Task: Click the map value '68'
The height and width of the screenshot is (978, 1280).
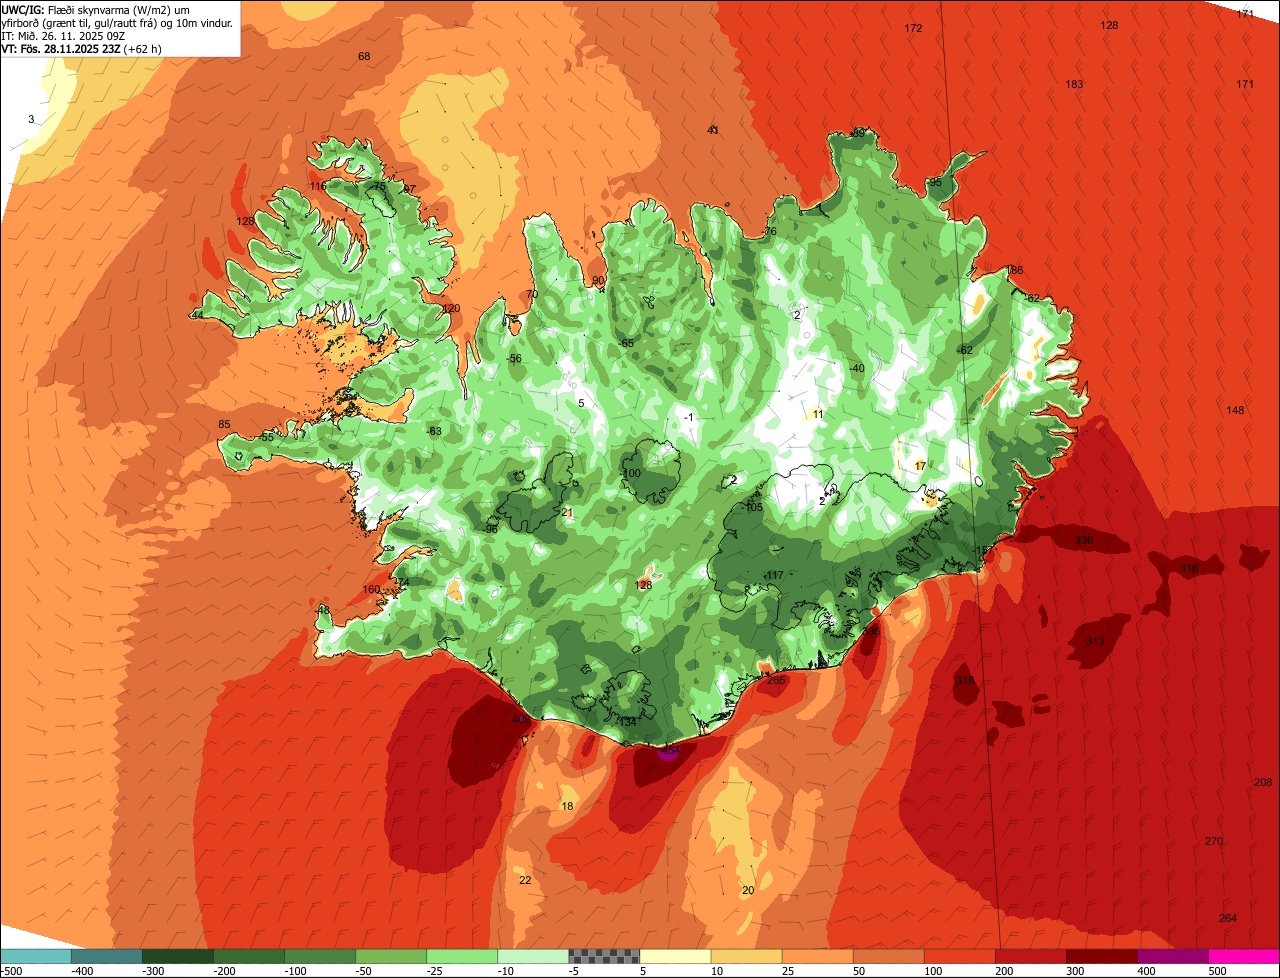Action: coord(364,56)
